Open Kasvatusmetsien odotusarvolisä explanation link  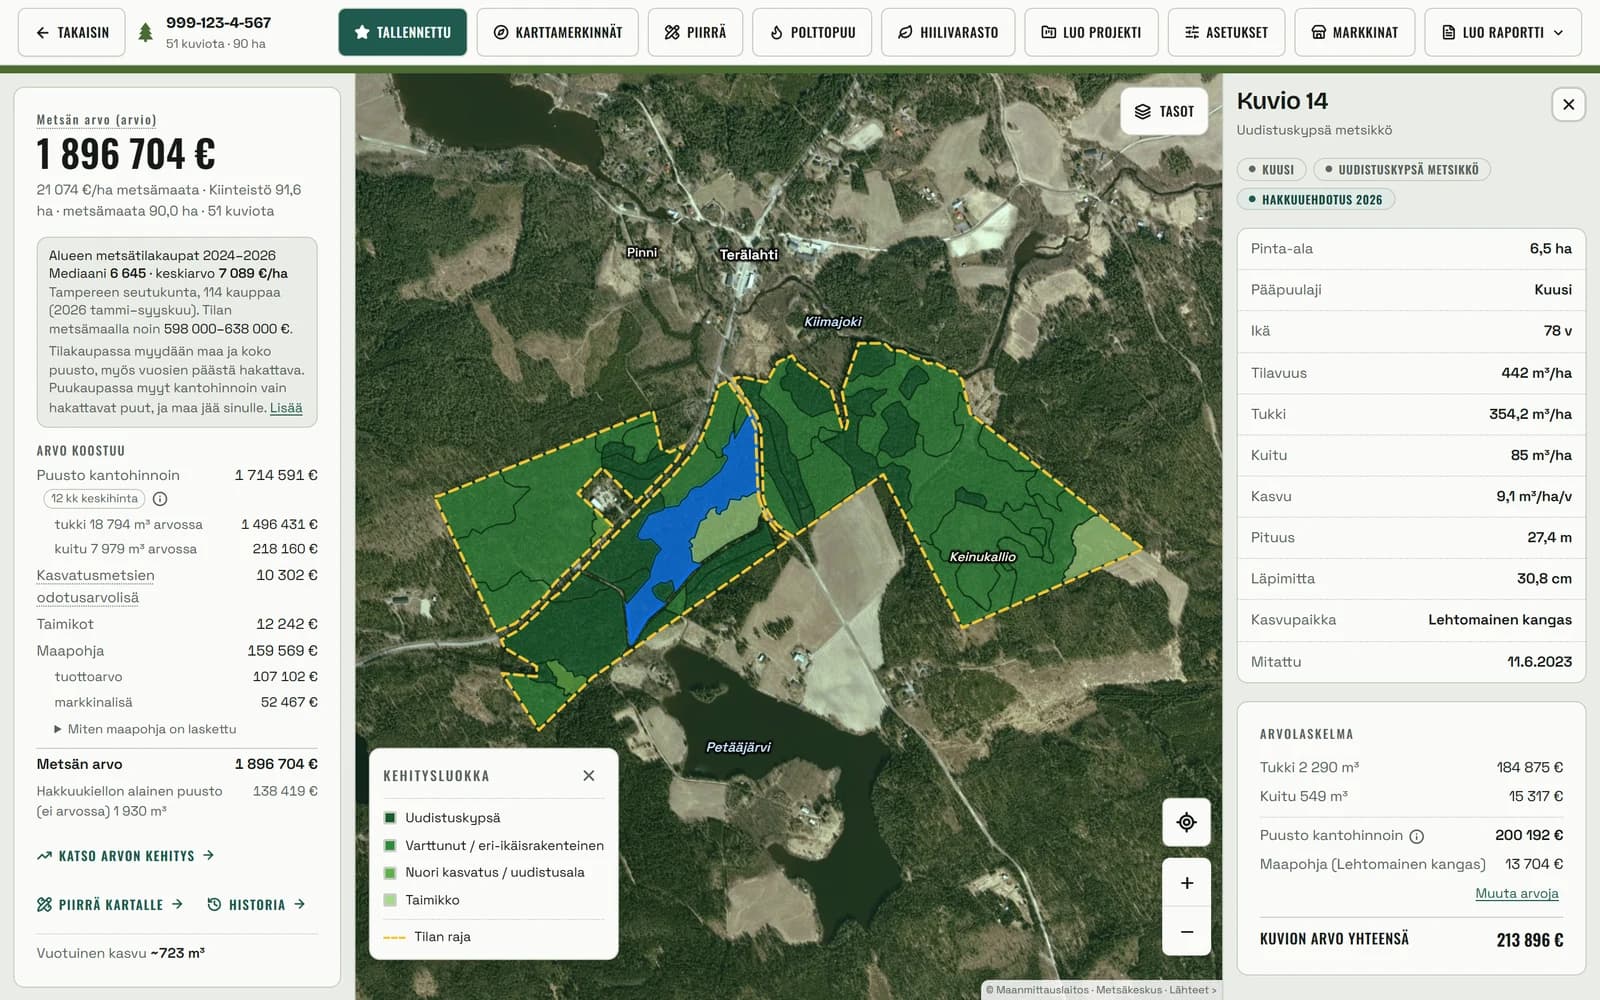[x=95, y=586]
